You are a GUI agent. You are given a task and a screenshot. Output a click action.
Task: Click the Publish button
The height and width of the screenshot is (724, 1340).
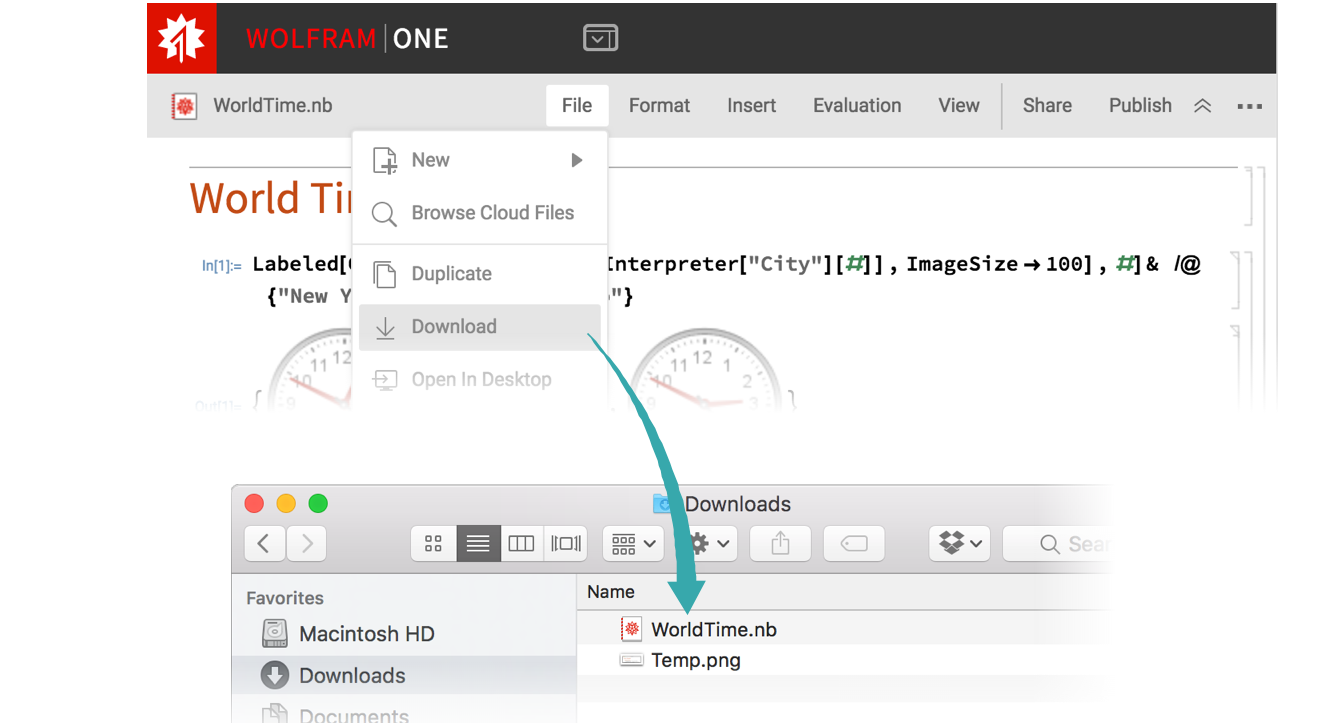1139,106
